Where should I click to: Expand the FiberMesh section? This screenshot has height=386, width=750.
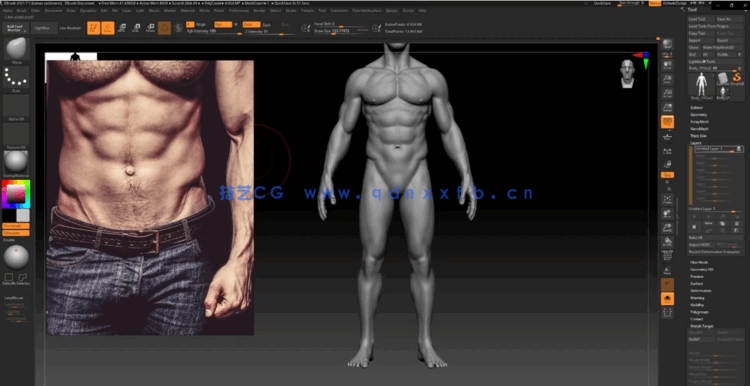pos(699,262)
